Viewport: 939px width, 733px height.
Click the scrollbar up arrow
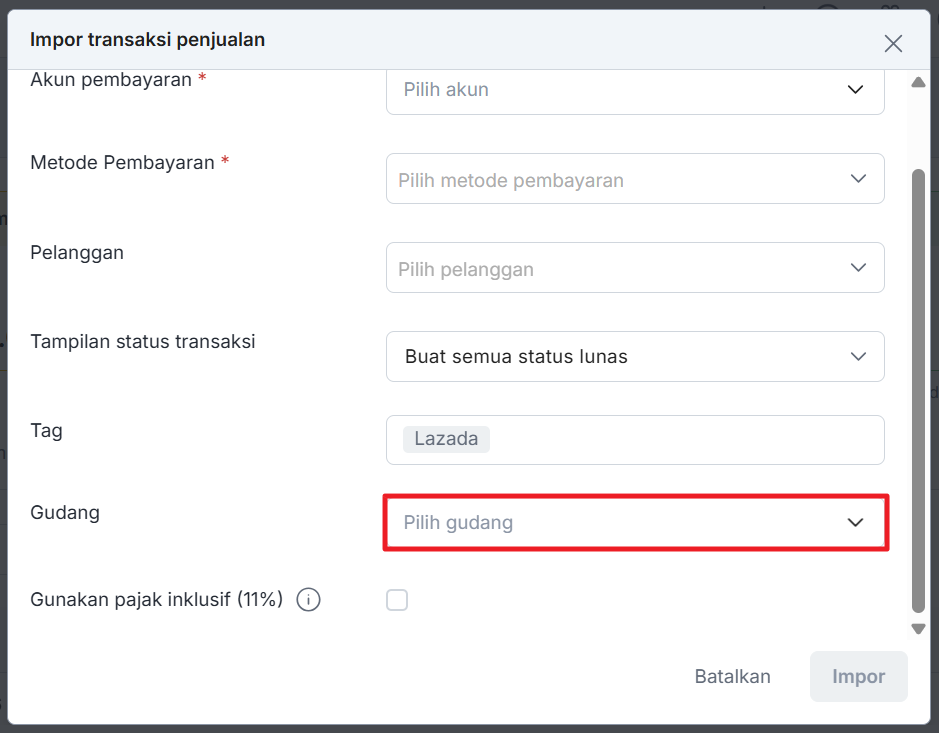tap(918, 82)
